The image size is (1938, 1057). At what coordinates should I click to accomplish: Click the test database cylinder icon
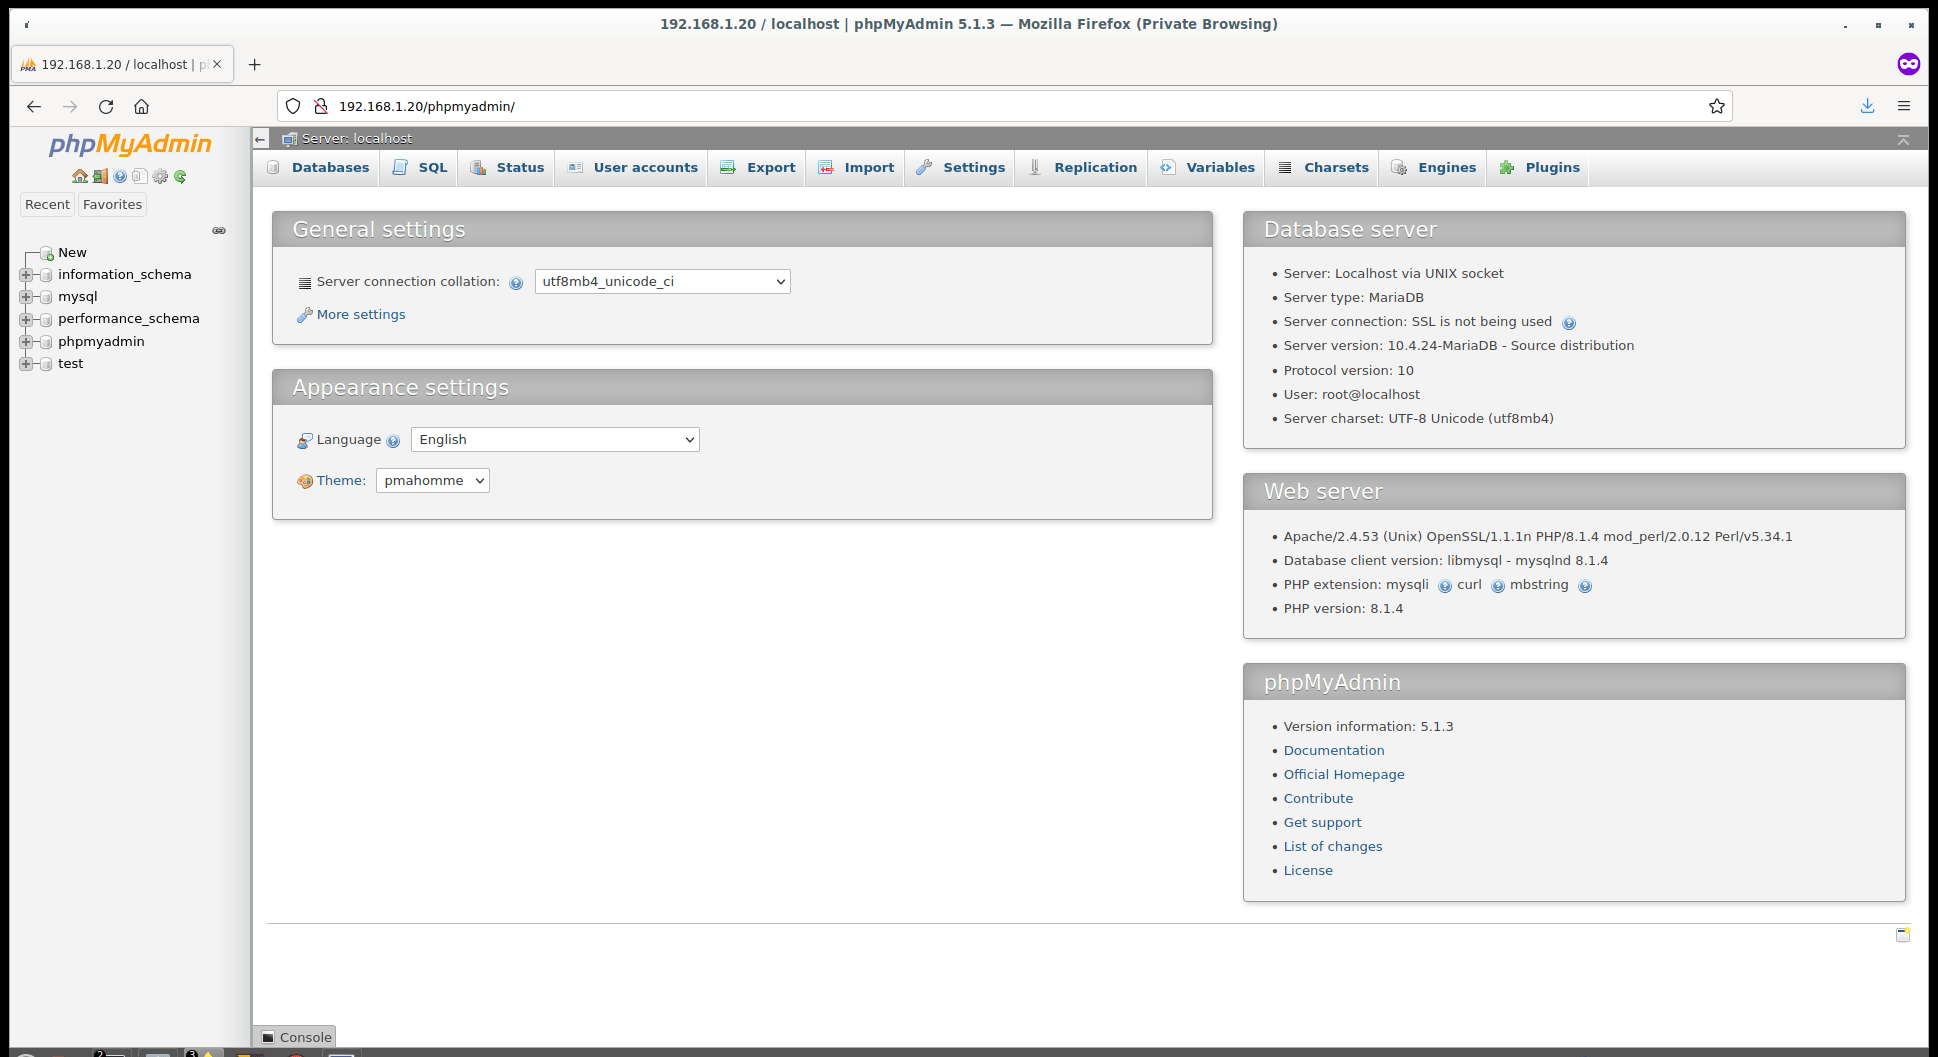coord(46,364)
